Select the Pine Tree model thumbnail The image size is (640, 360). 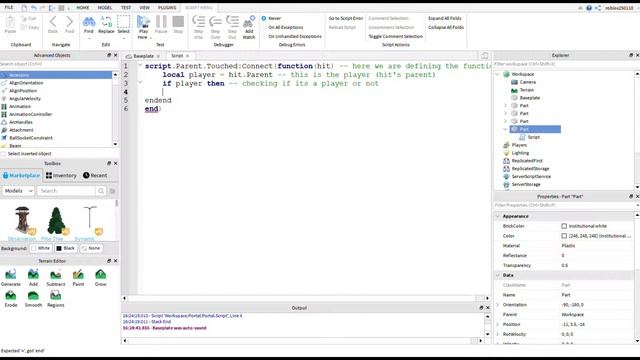pos(56,220)
